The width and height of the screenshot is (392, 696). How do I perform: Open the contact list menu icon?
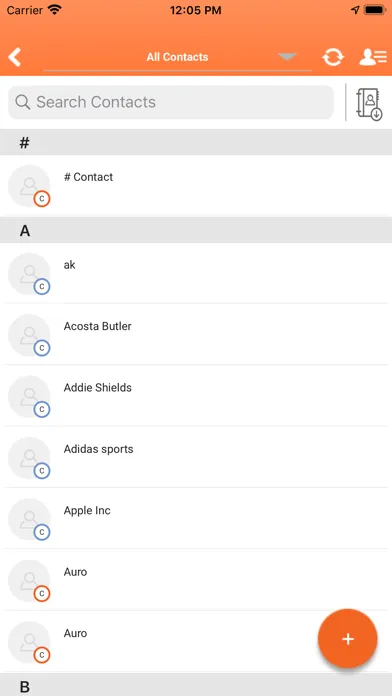coord(372,57)
